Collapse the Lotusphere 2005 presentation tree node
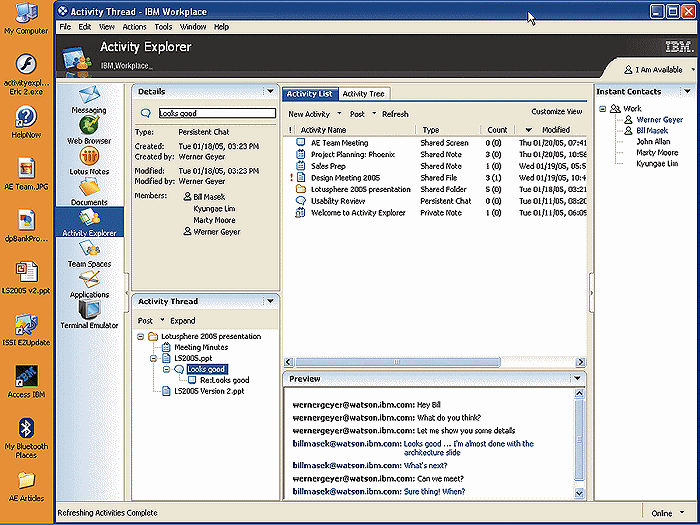 139,337
